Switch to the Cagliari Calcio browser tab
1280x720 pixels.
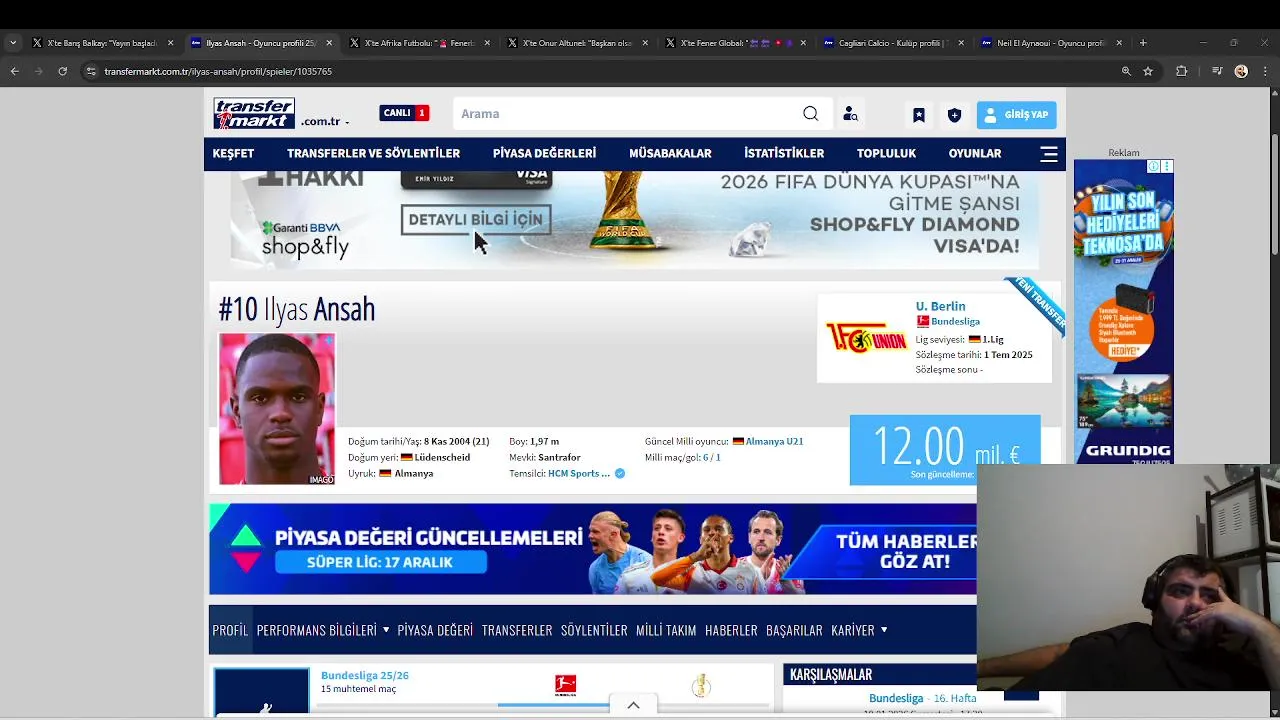[894, 43]
